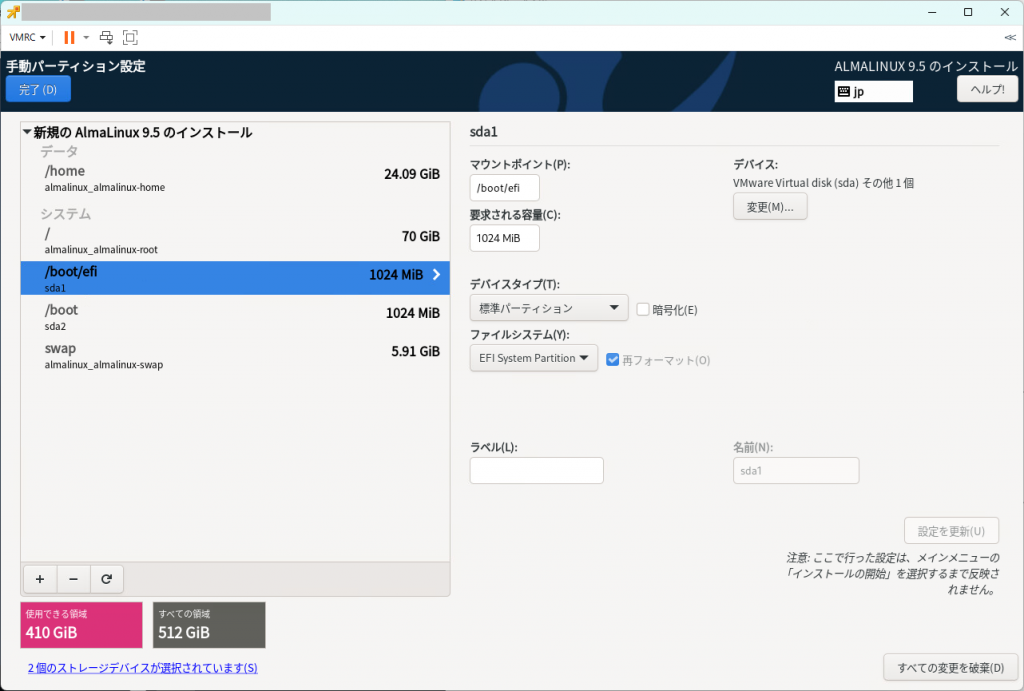Open the ファイルシステム dropdown EFI System Partition
The width and height of the screenshot is (1024, 691).
[x=534, y=358]
